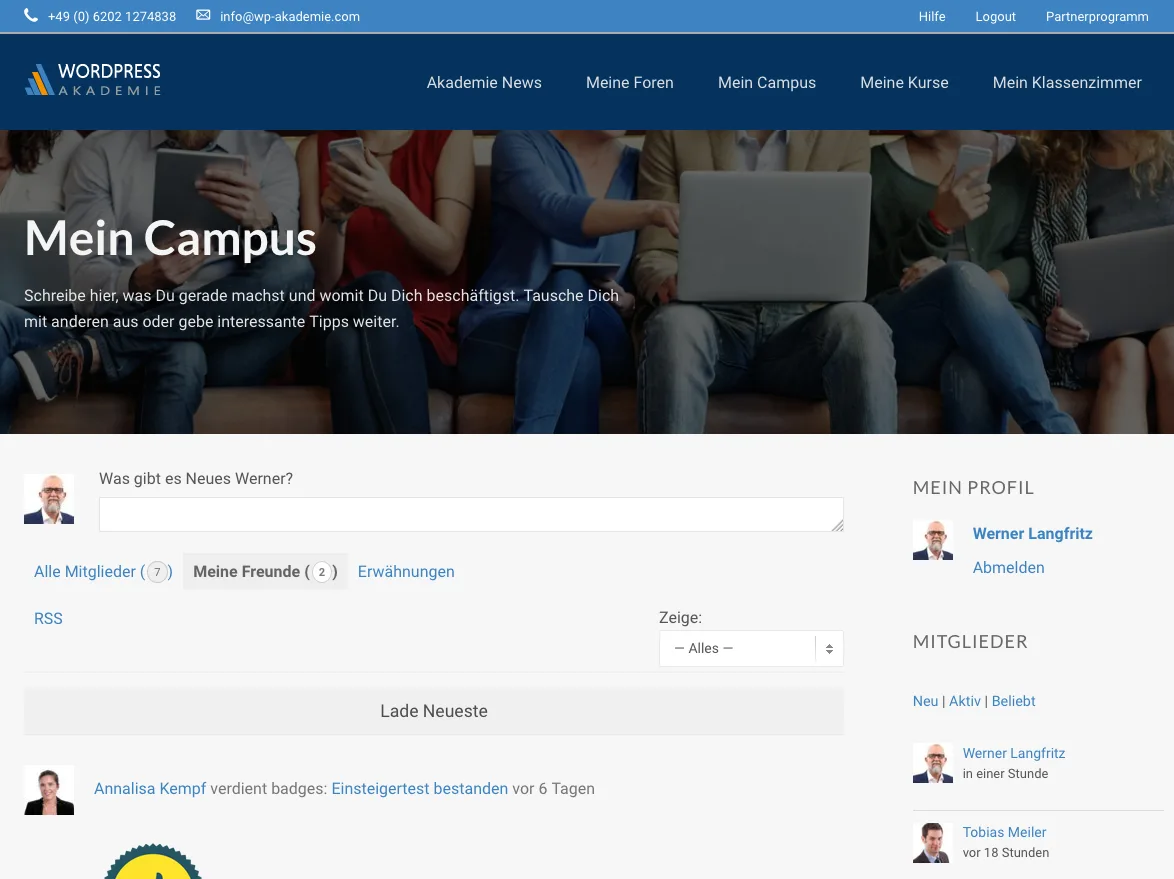Open Akademie News menu

(484, 82)
